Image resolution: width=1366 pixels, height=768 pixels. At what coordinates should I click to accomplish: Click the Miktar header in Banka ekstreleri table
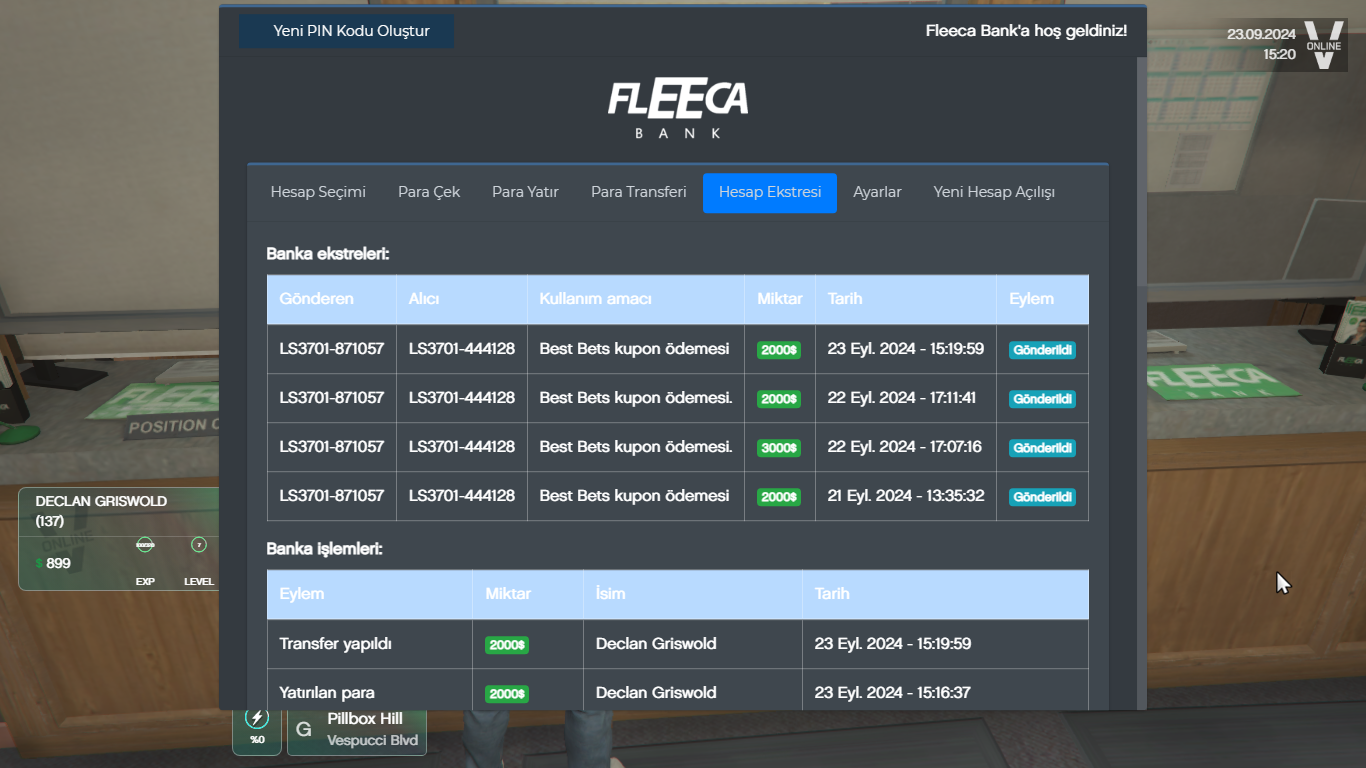click(780, 299)
